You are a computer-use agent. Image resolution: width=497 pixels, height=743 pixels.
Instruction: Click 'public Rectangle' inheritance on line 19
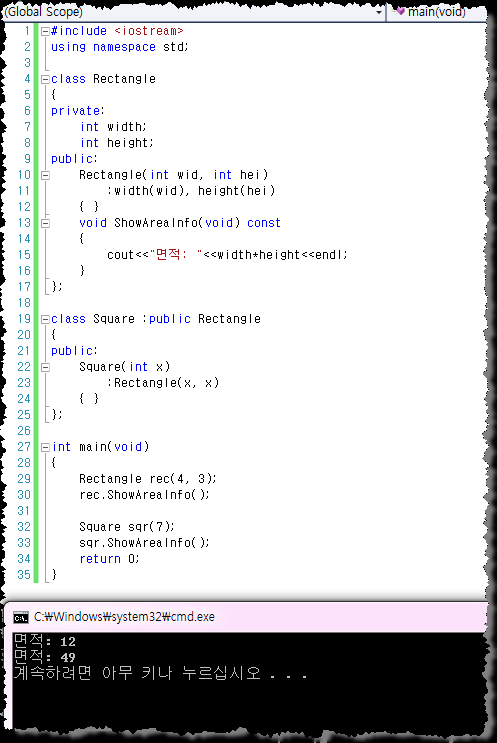[205, 319]
